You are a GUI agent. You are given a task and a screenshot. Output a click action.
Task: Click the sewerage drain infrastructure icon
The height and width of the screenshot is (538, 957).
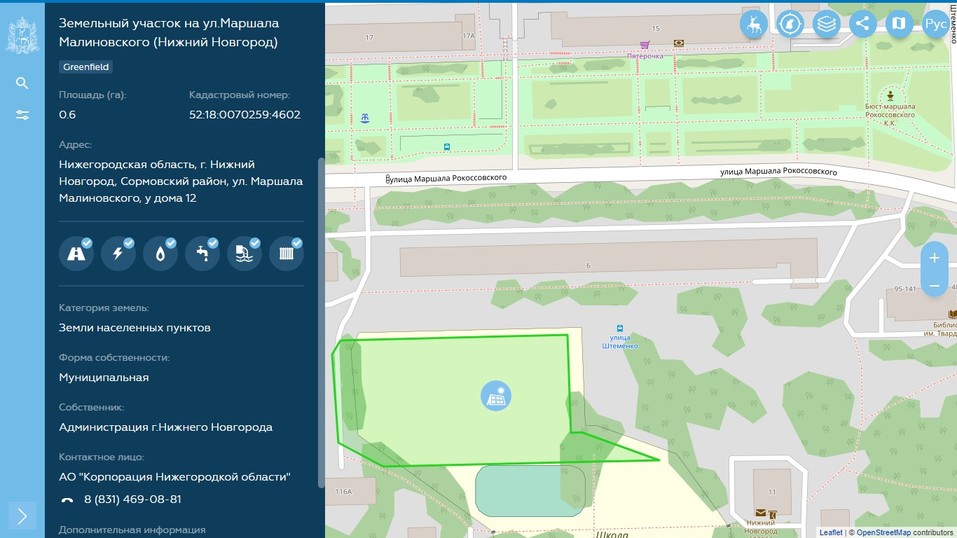(x=244, y=253)
